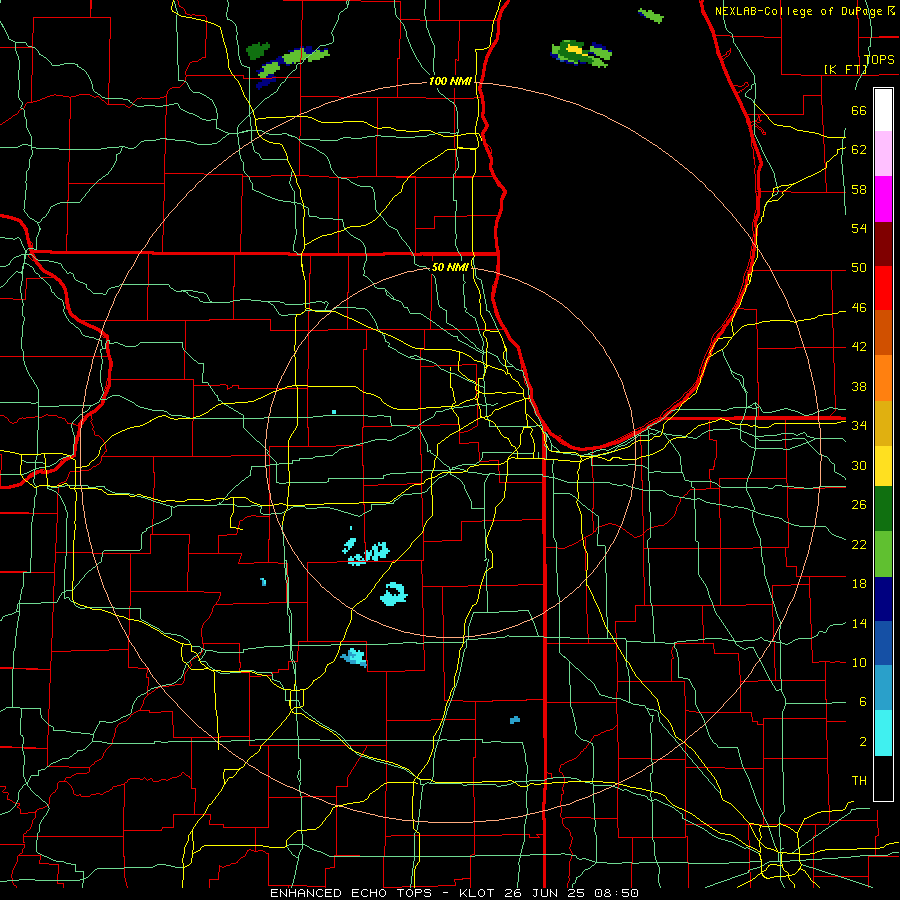This screenshot has width=900, height=900.
Task: Pick the light pink legend color swatch
Action: pyautogui.click(x=883, y=153)
